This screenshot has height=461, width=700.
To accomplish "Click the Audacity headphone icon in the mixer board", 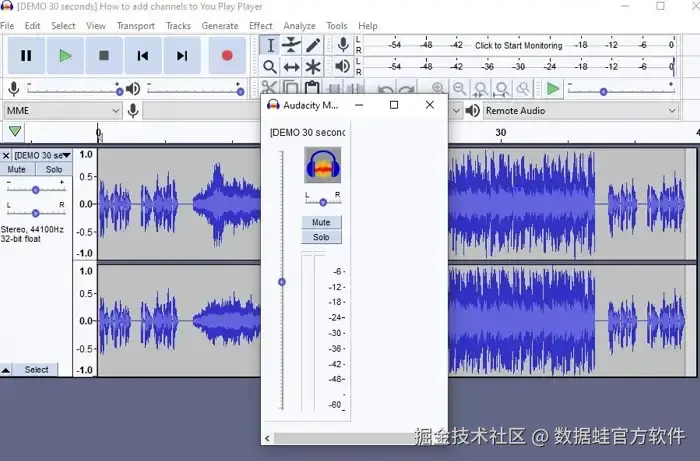I will click(322, 165).
